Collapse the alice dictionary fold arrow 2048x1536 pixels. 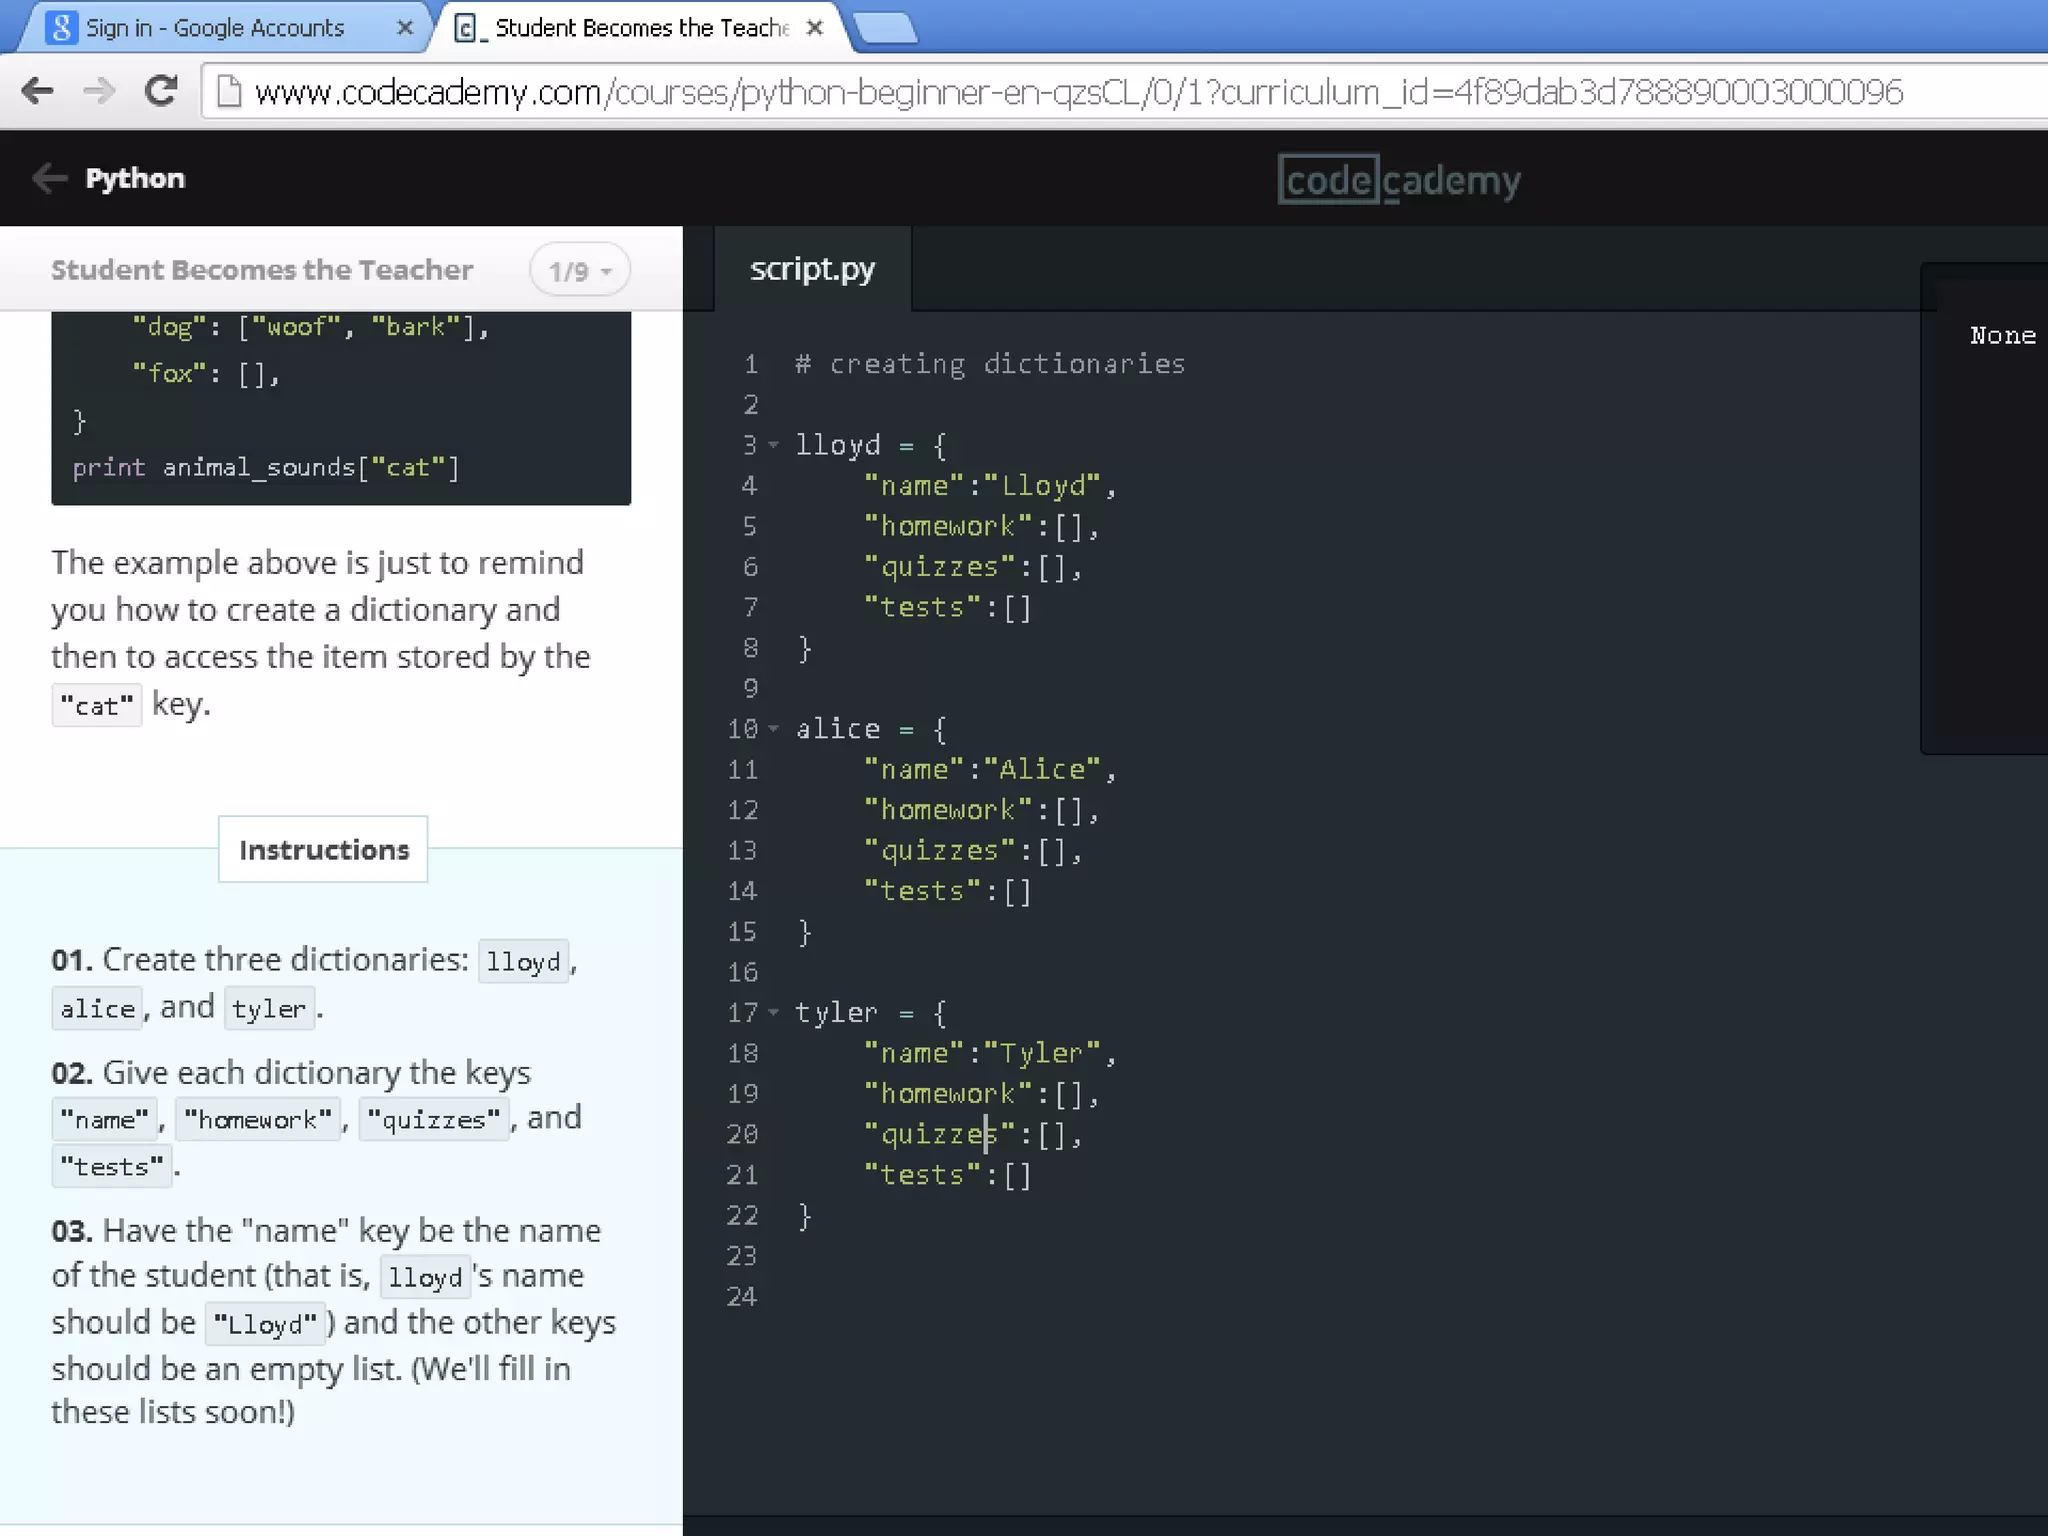[x=773, y=729]
